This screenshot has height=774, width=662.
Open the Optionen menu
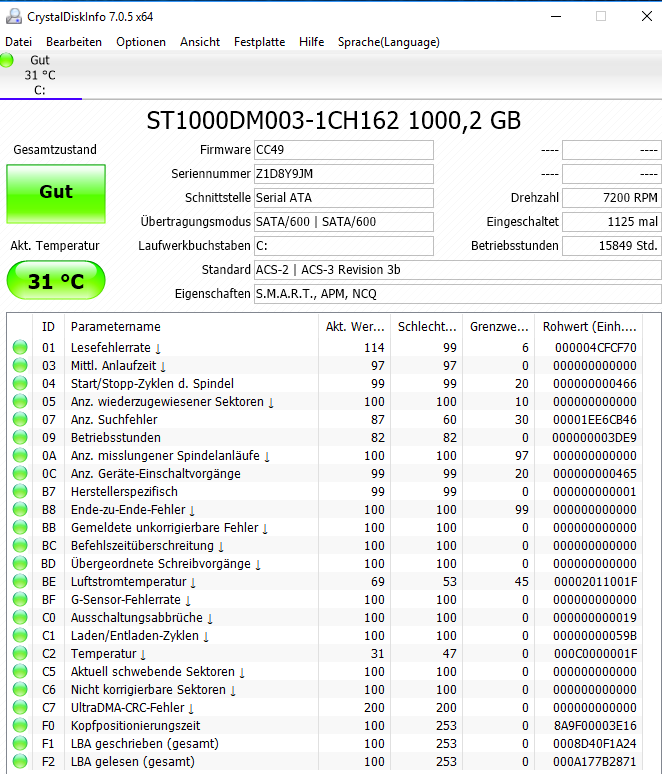coord(141,42)
